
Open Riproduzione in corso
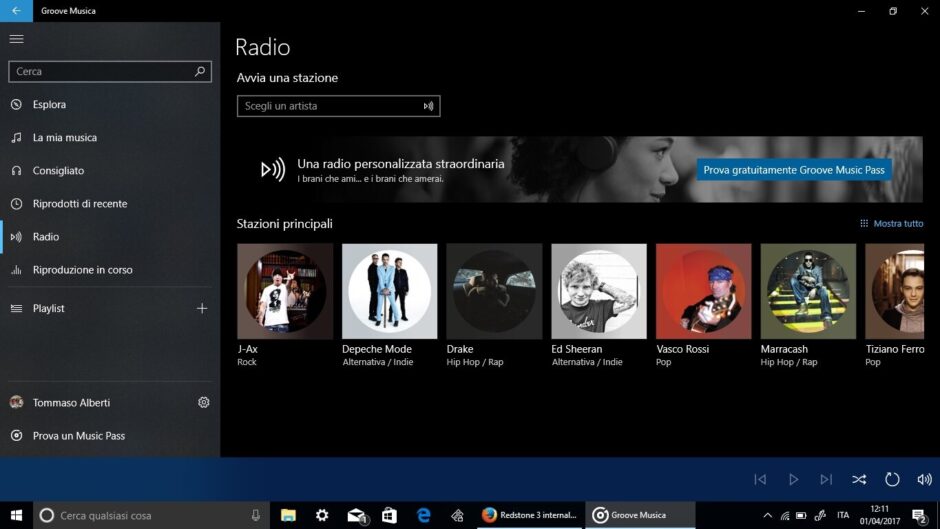(110, 269)
